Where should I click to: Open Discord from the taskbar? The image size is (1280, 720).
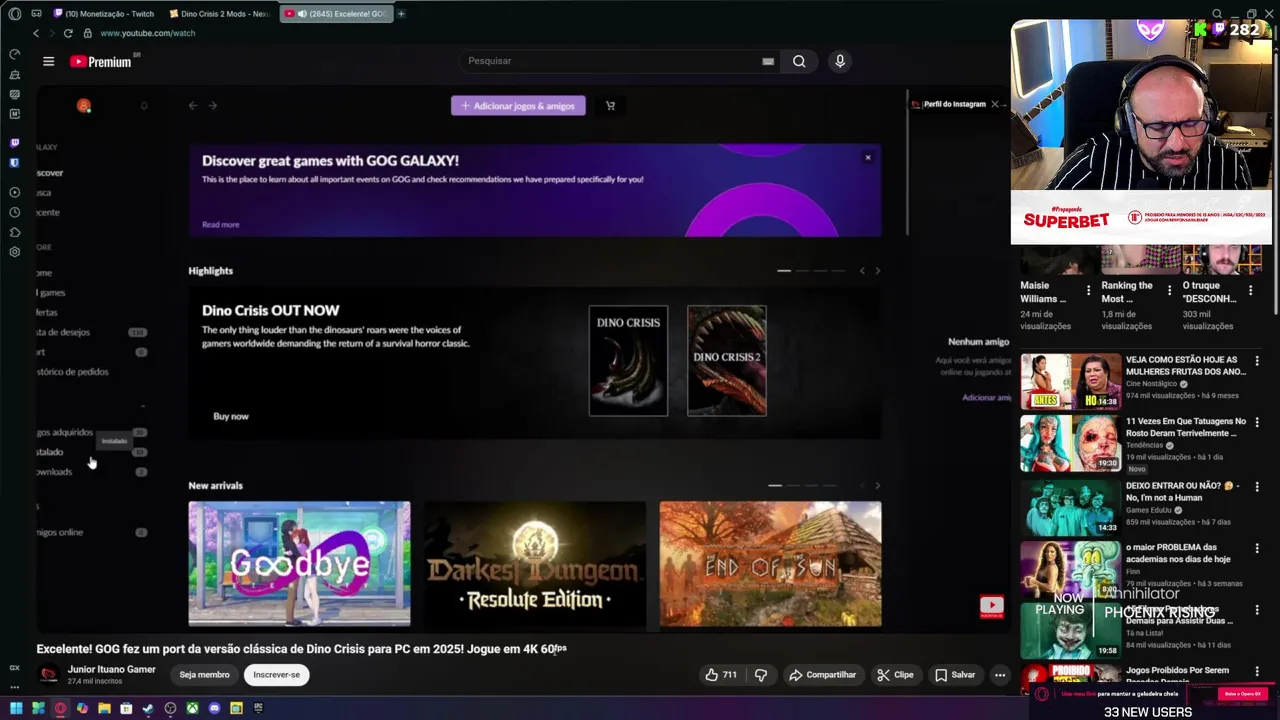point(214,708)
